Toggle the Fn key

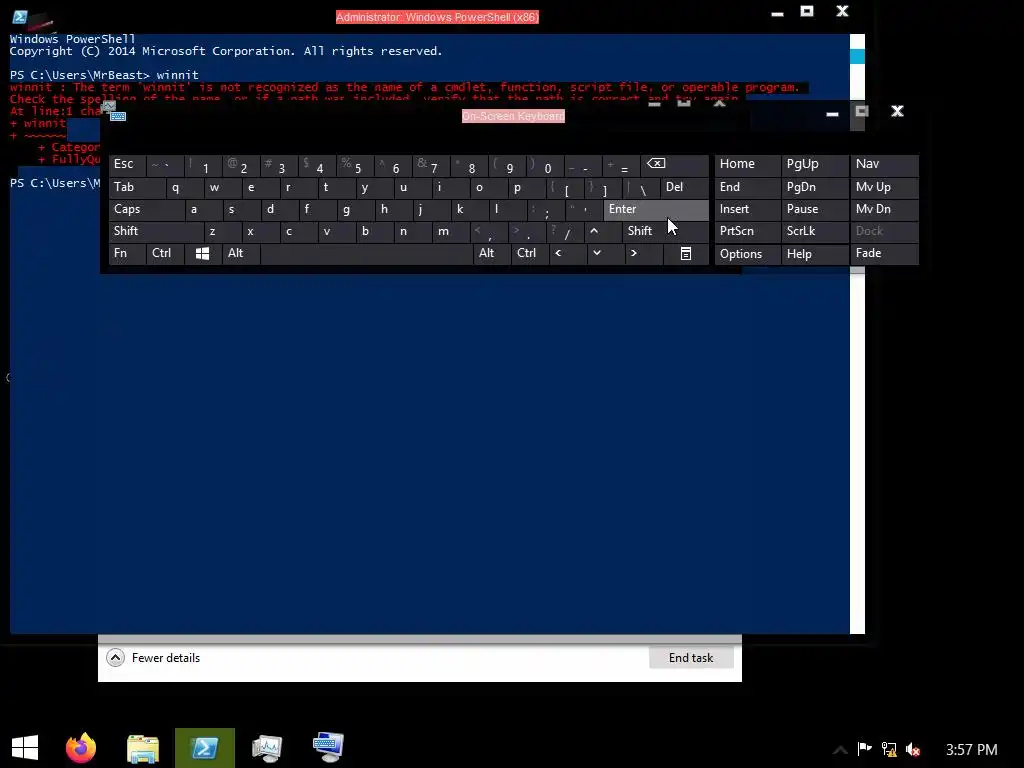click(x=127, y=253)
